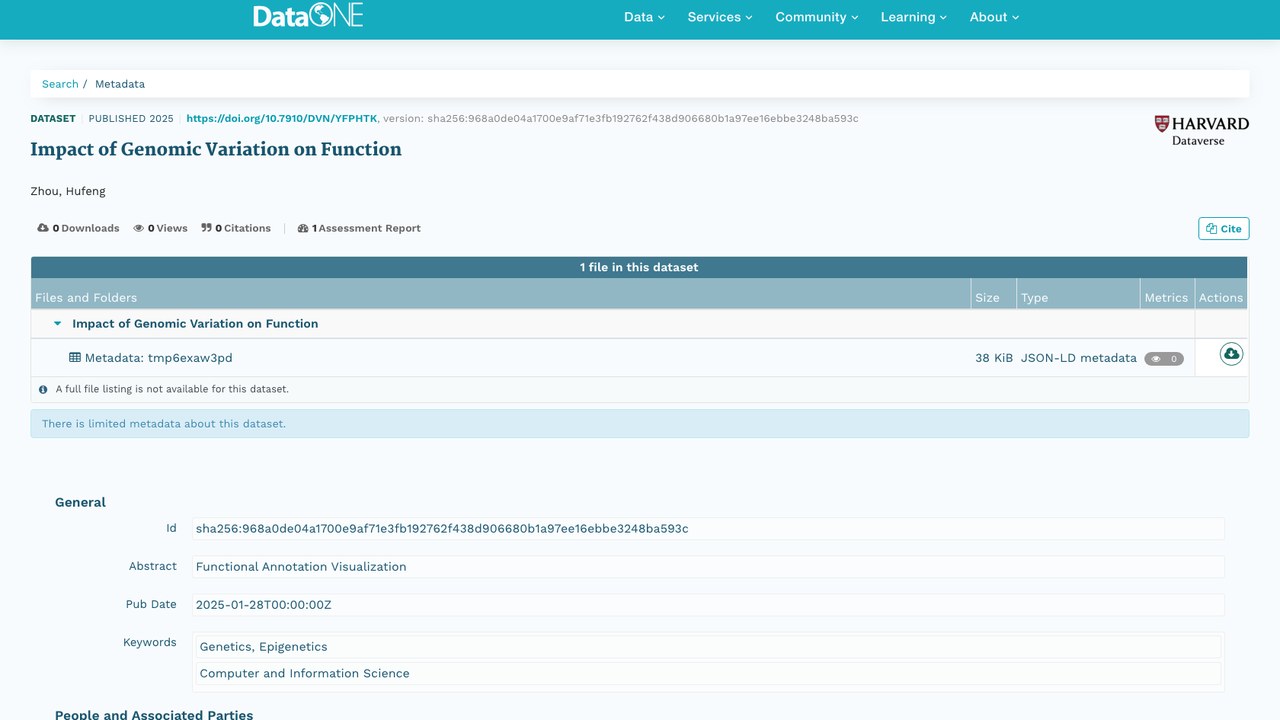Click the General section heading
Viewport: 1280px width, 720px height.
point(80,502)
